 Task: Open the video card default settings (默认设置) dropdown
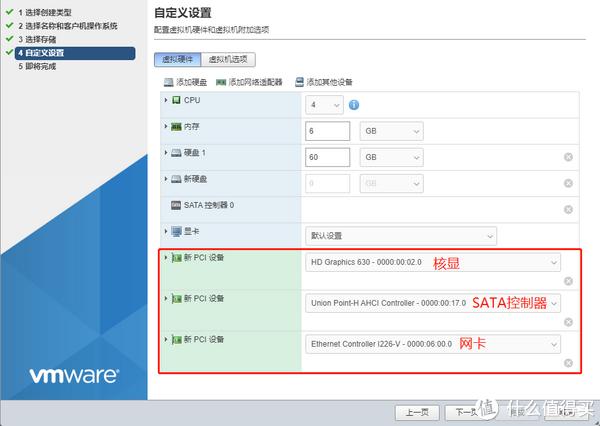coord(401,236)
